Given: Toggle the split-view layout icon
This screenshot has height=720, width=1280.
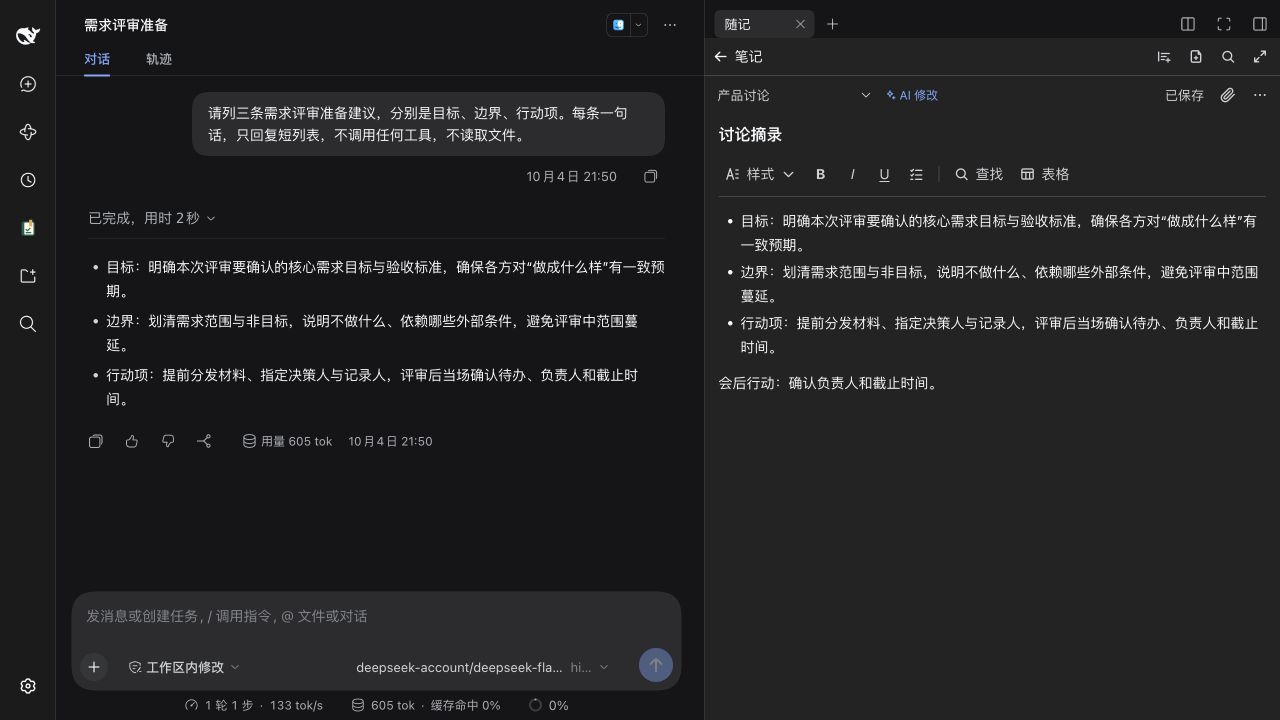Looking at the screenshot, I should [x=1188, y=24].
